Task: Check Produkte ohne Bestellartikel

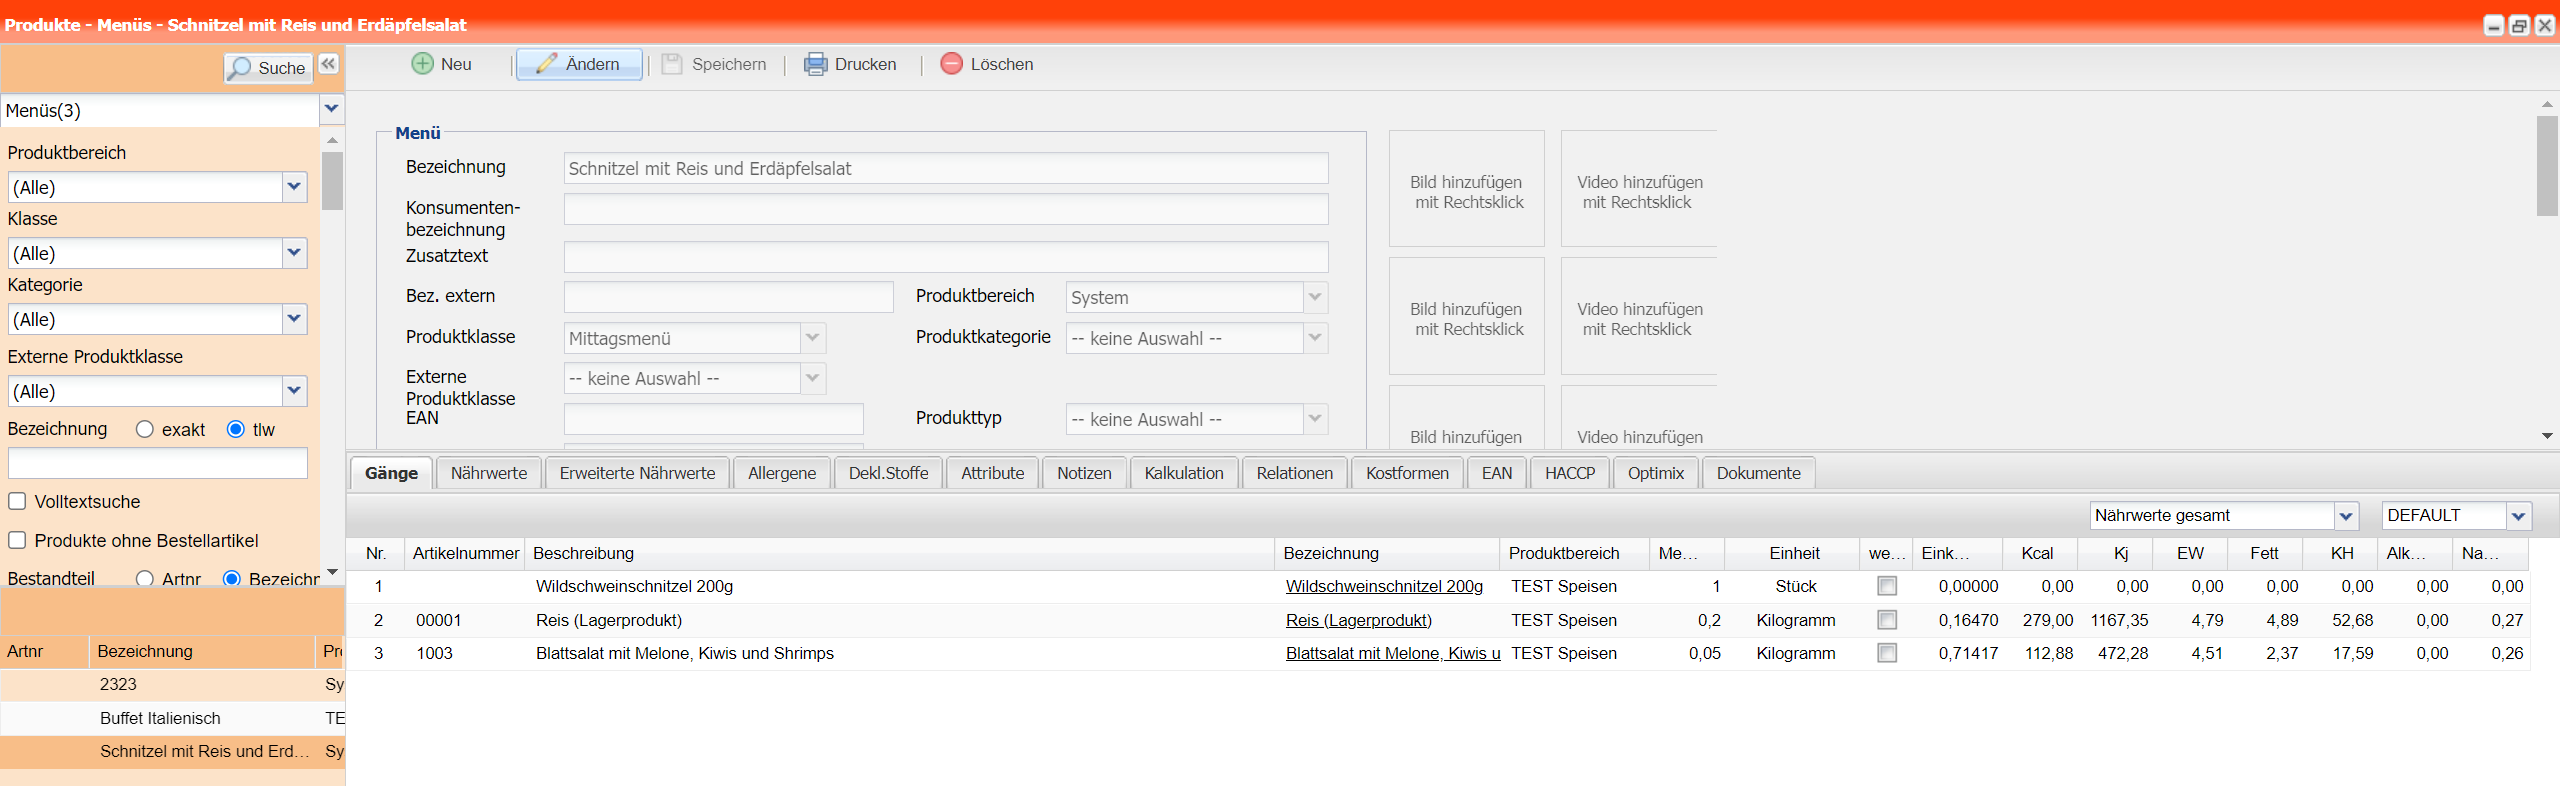Action: (x=17, y=540)
